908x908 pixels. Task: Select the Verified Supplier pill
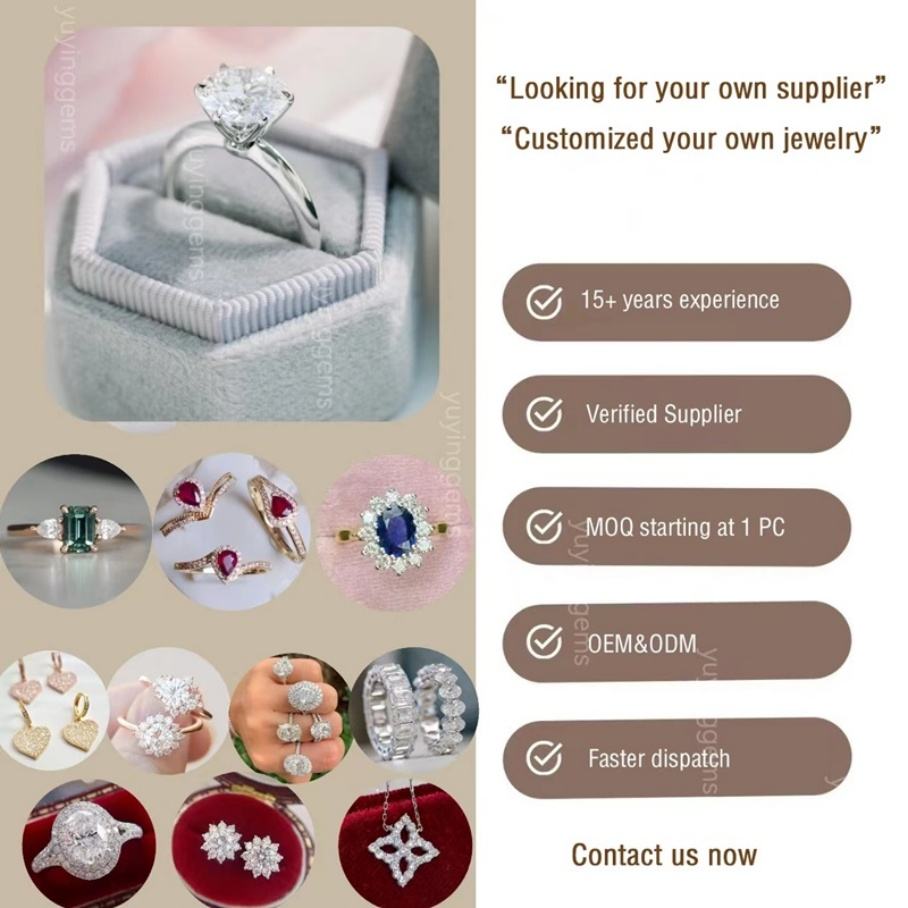click(x=676, y=414)
